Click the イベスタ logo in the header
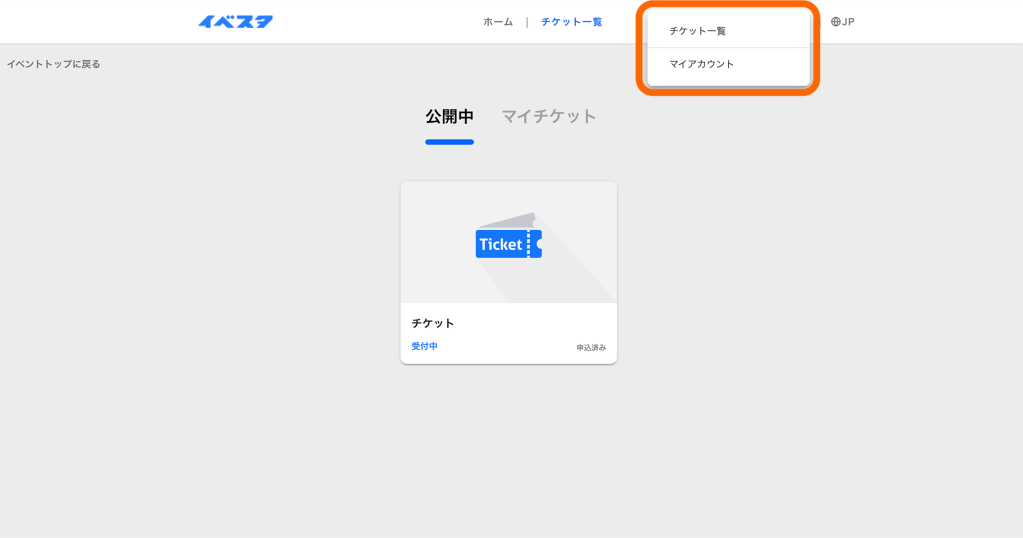Image resolution: width=1023 pixels, height=538 pixels. coord(235,22)
